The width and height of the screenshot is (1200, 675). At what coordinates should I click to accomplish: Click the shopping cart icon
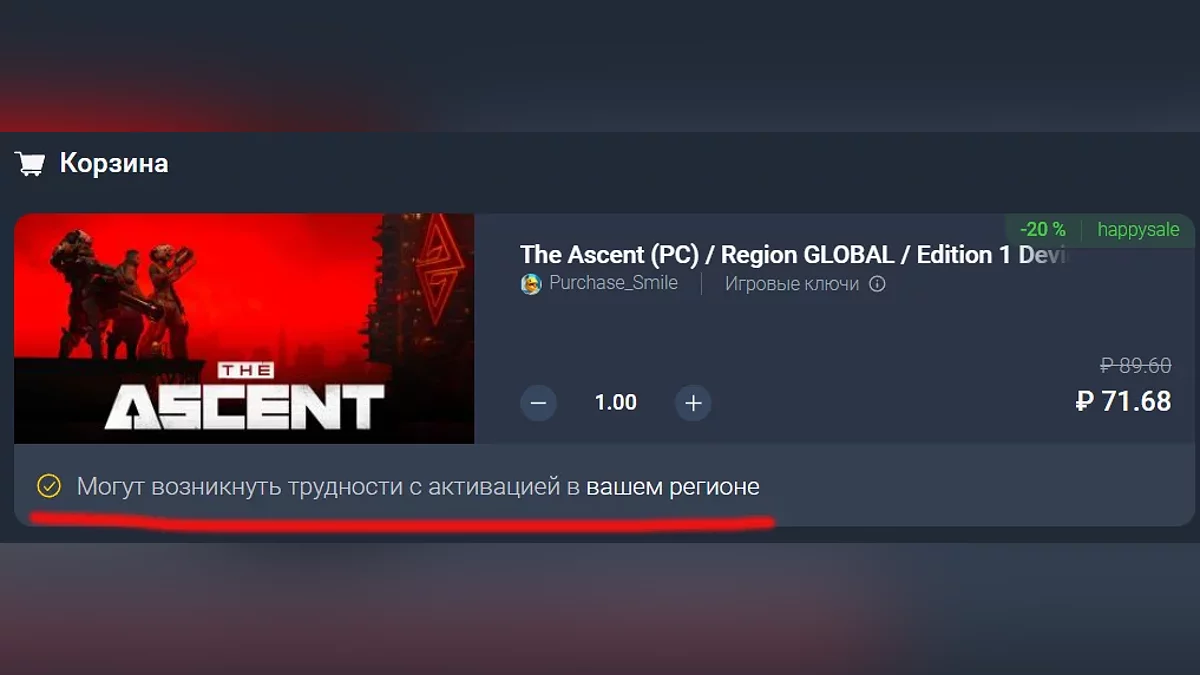pos(29,163)
